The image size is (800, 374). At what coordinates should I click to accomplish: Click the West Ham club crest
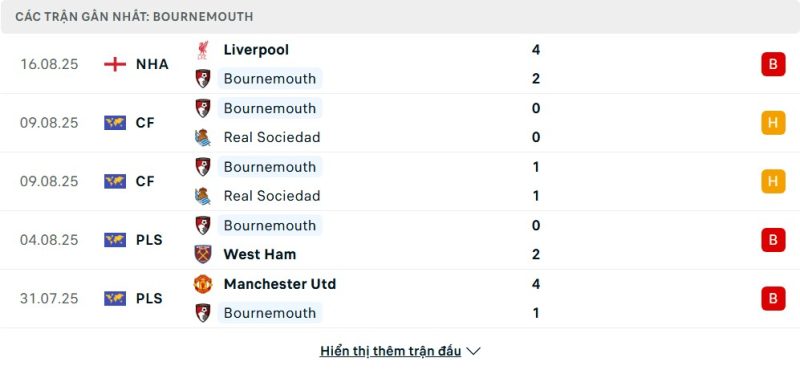point(203,254)
